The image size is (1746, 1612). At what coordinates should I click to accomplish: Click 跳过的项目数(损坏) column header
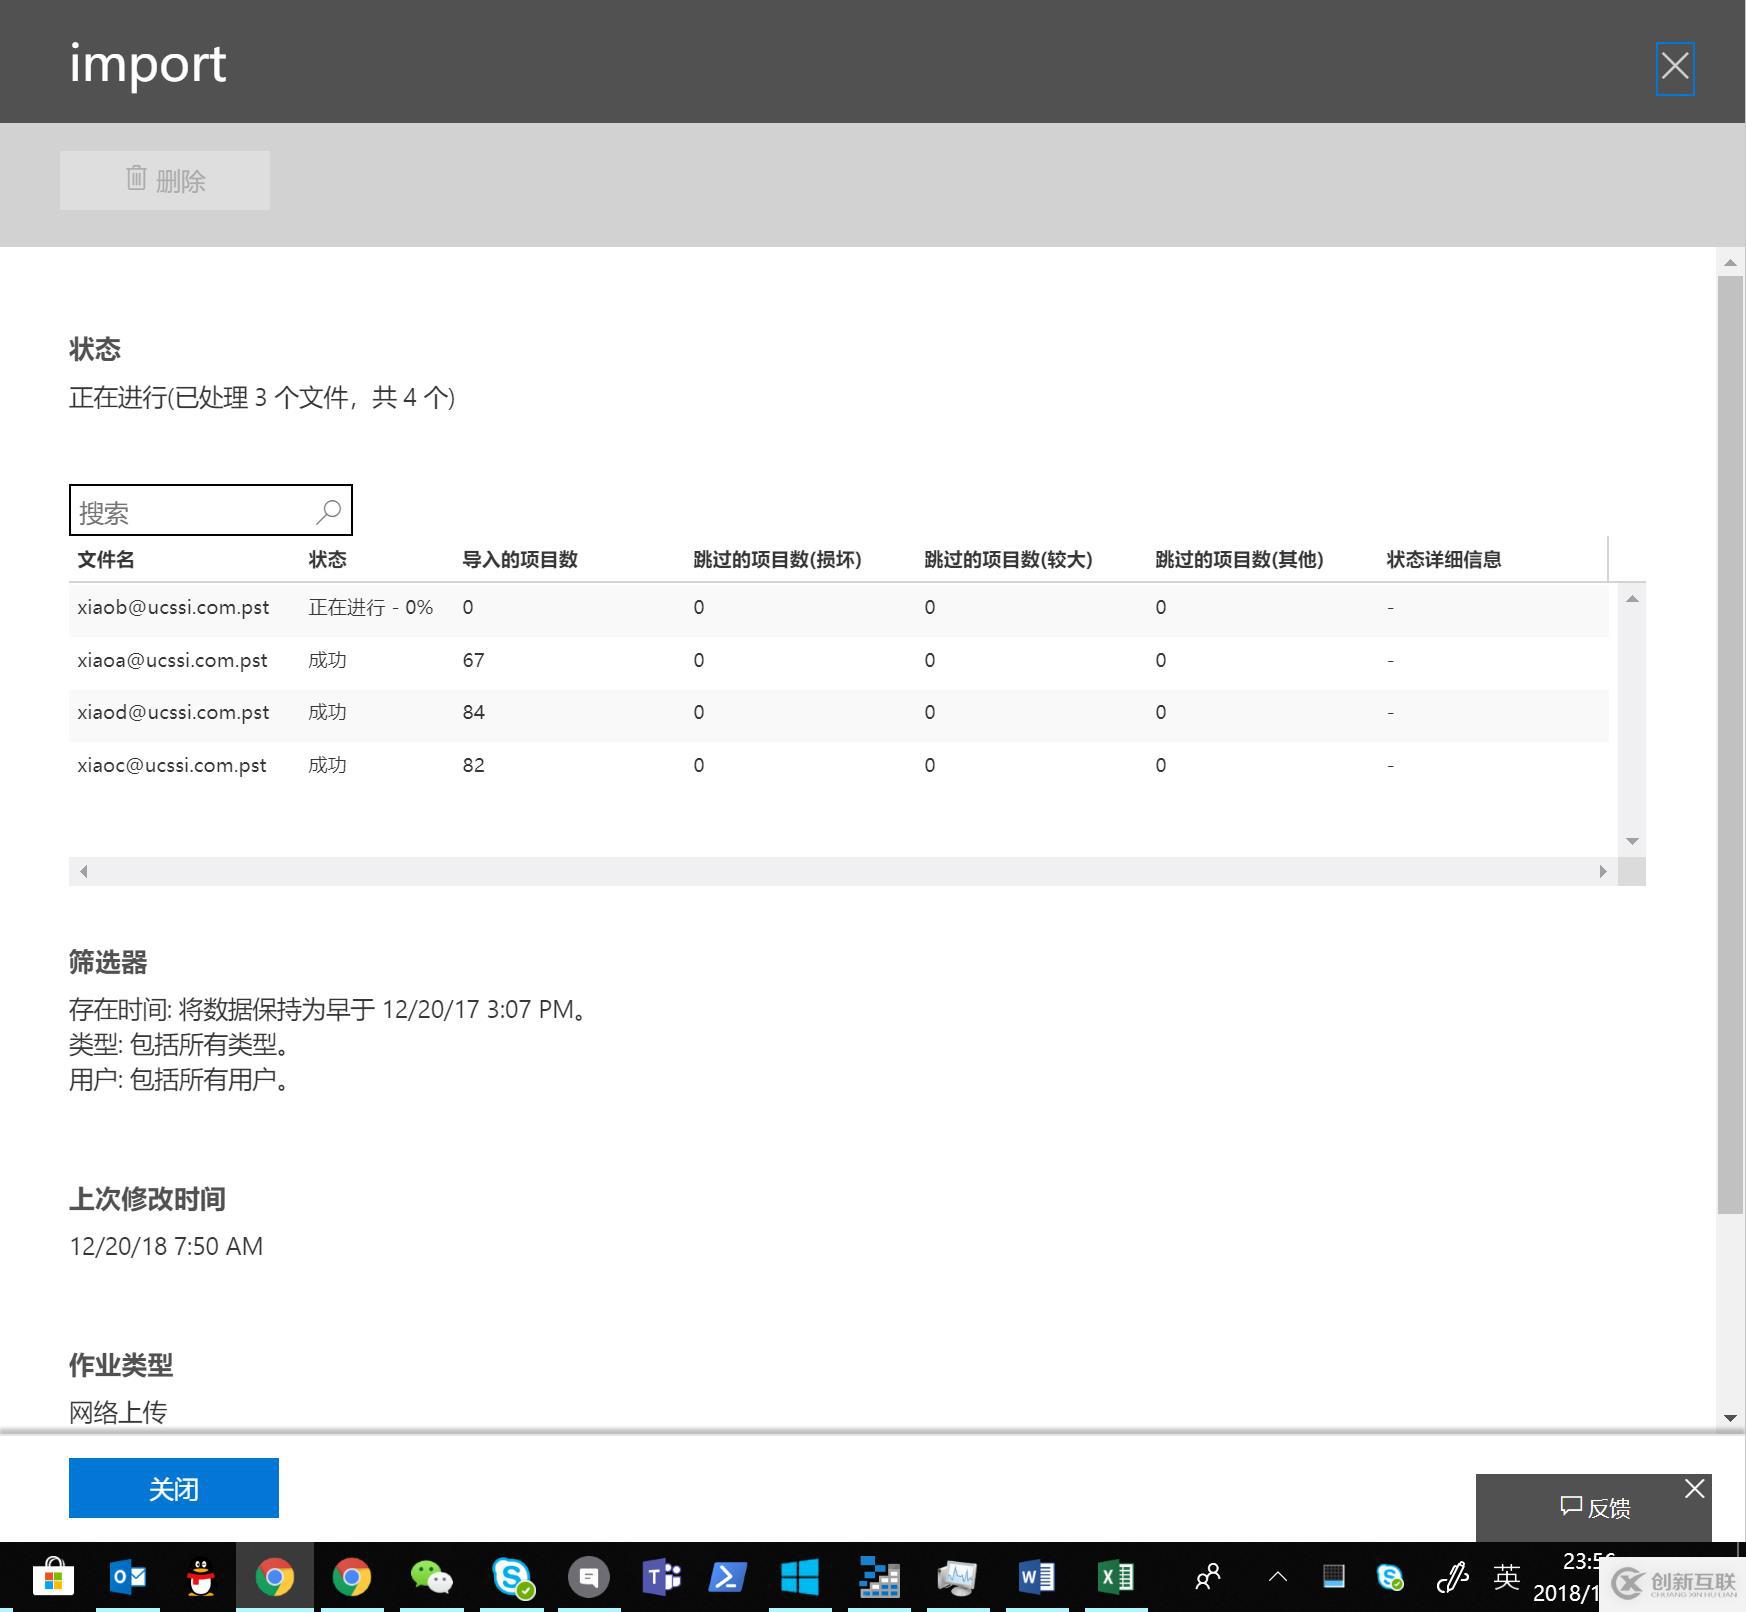pyautogui.click(x=777, y=559)
